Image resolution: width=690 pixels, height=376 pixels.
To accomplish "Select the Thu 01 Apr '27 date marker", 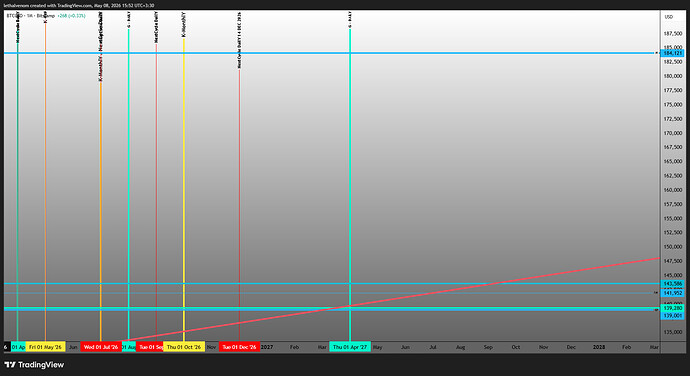I will [x=350, y=347].
